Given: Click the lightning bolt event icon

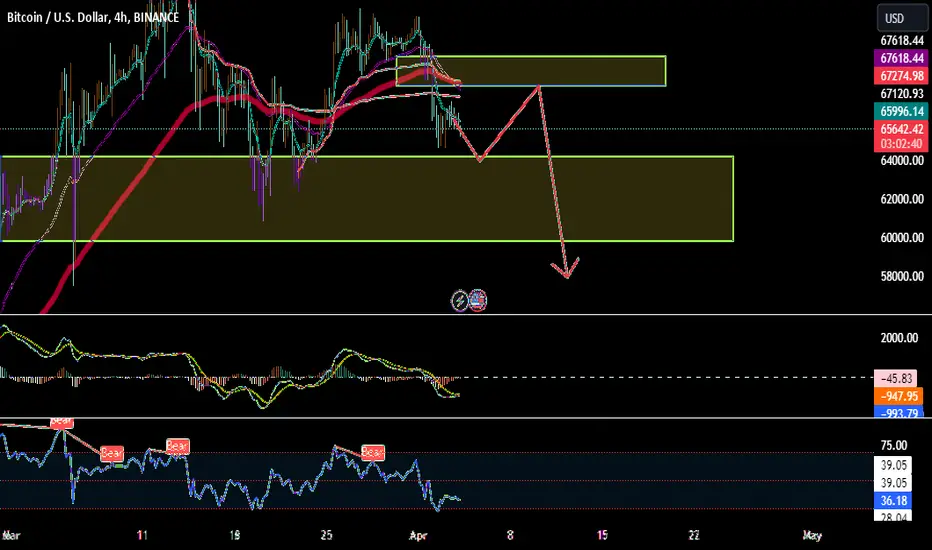Looking at the screenshot, I should coord(459,301).
